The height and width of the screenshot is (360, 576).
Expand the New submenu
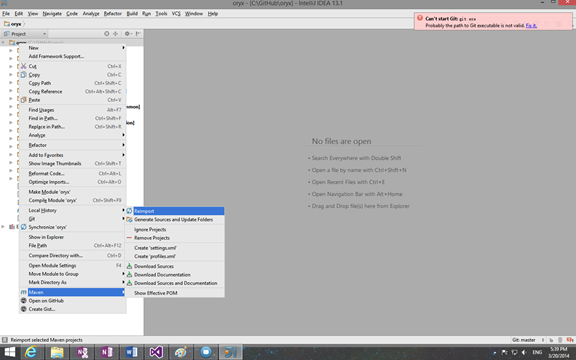(x=72, y=48)
